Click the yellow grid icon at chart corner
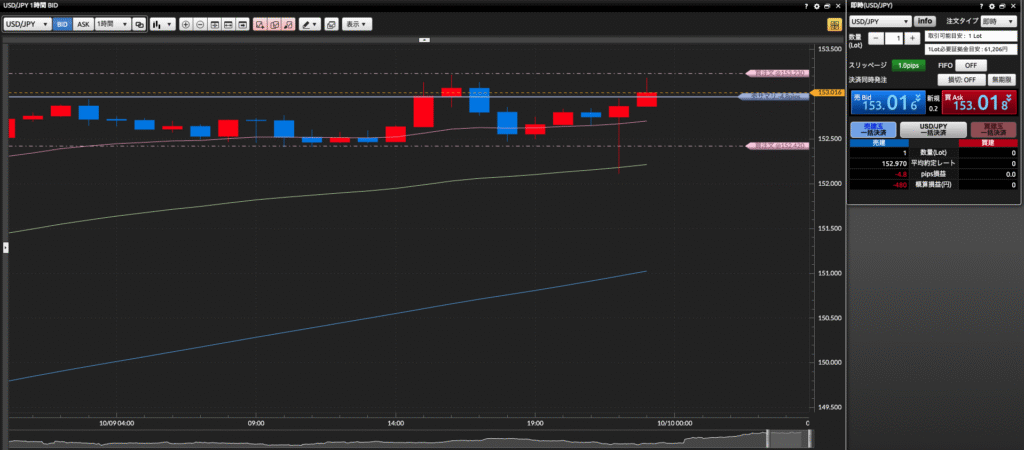This screenshot has width=1024, height=450. (833, 24)
